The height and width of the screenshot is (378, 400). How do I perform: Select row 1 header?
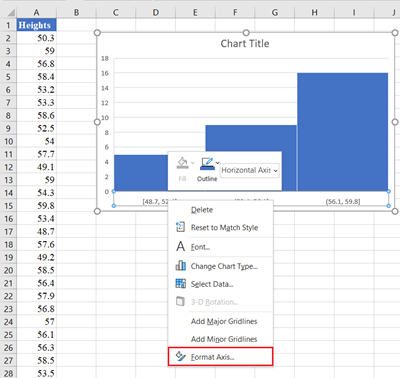tap(8, 25)
